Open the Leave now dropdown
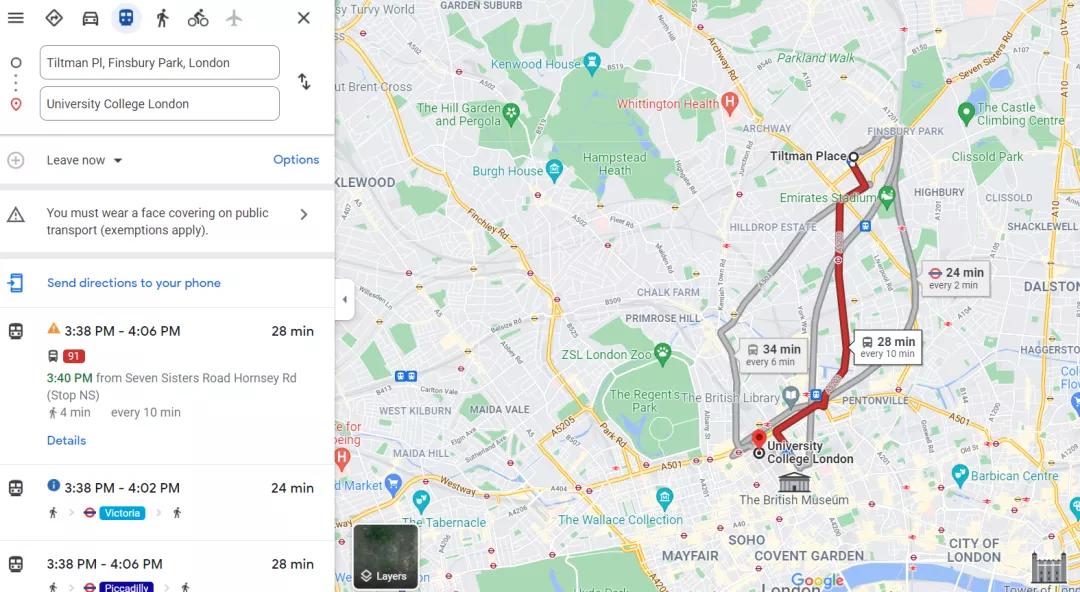This screenshot has height=592, width=1080. coord(85,161)
